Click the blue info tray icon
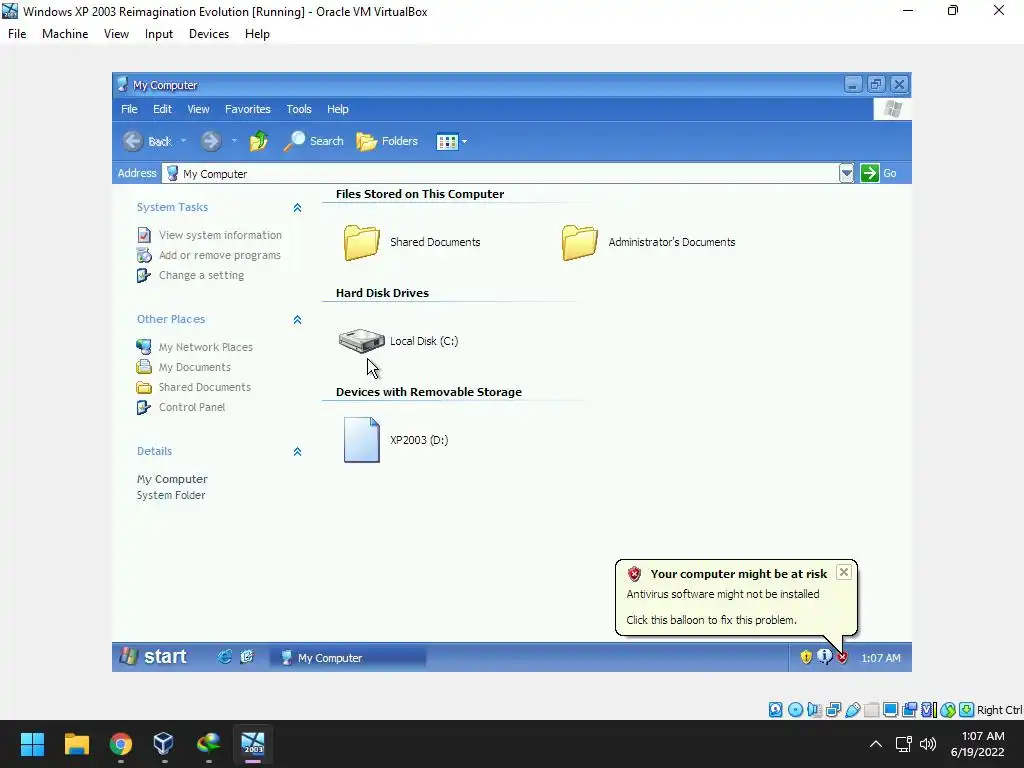 point(824,656)
